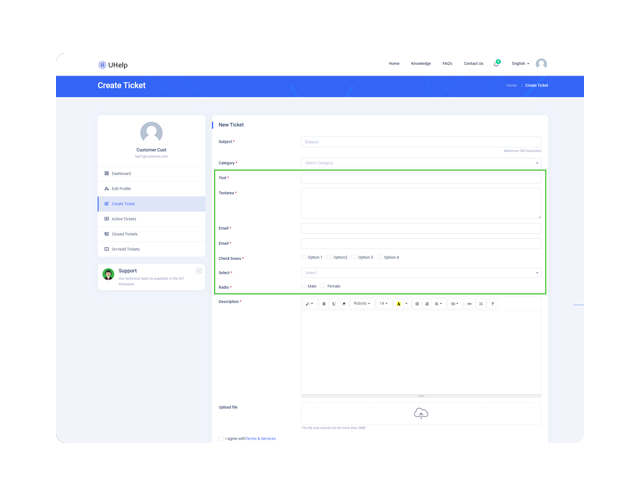Open the notifications bell

496,63
